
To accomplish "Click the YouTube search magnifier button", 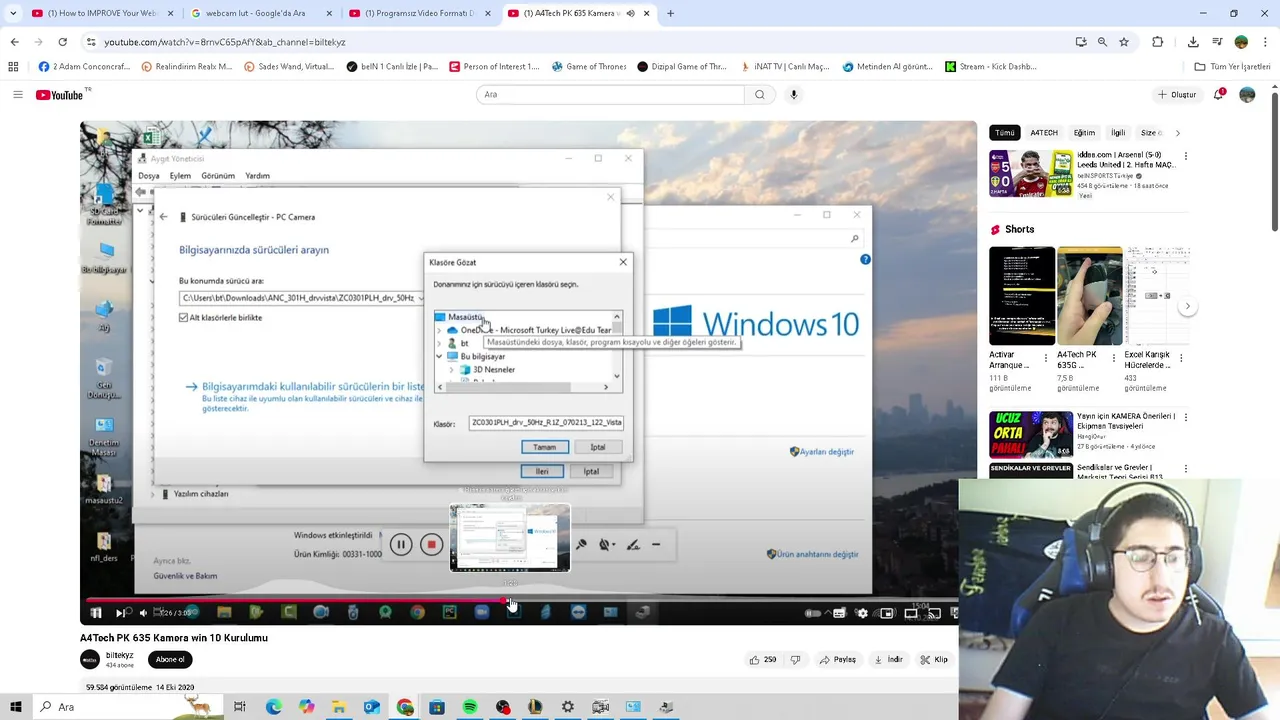I will 760,95.
